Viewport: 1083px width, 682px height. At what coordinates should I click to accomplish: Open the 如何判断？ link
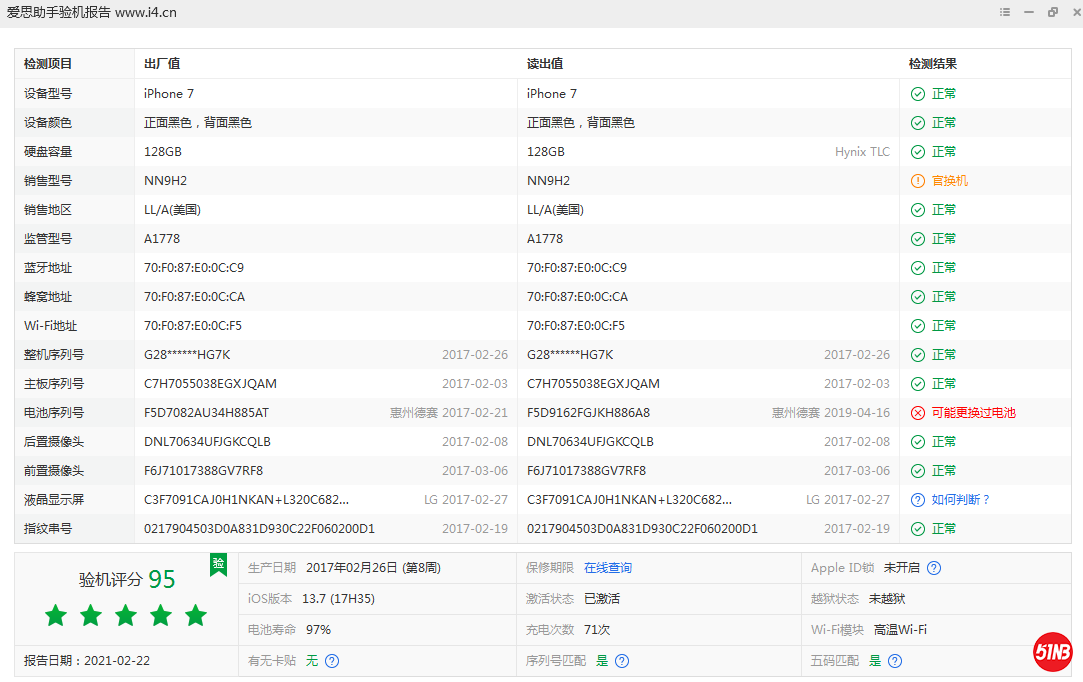coord(960,500)
